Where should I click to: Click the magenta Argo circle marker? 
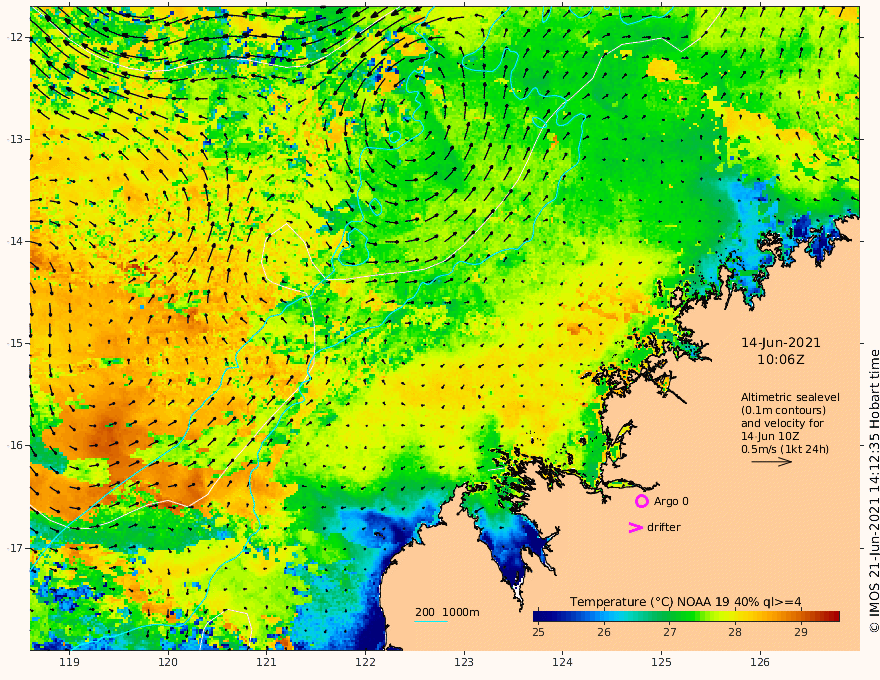tap(641, 501)
